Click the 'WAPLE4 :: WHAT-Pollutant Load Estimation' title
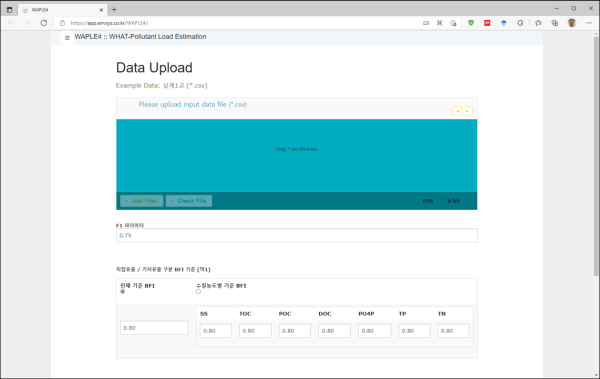This screenshot has width=600, height=379. pyautogui.click(x=140, y=37)
